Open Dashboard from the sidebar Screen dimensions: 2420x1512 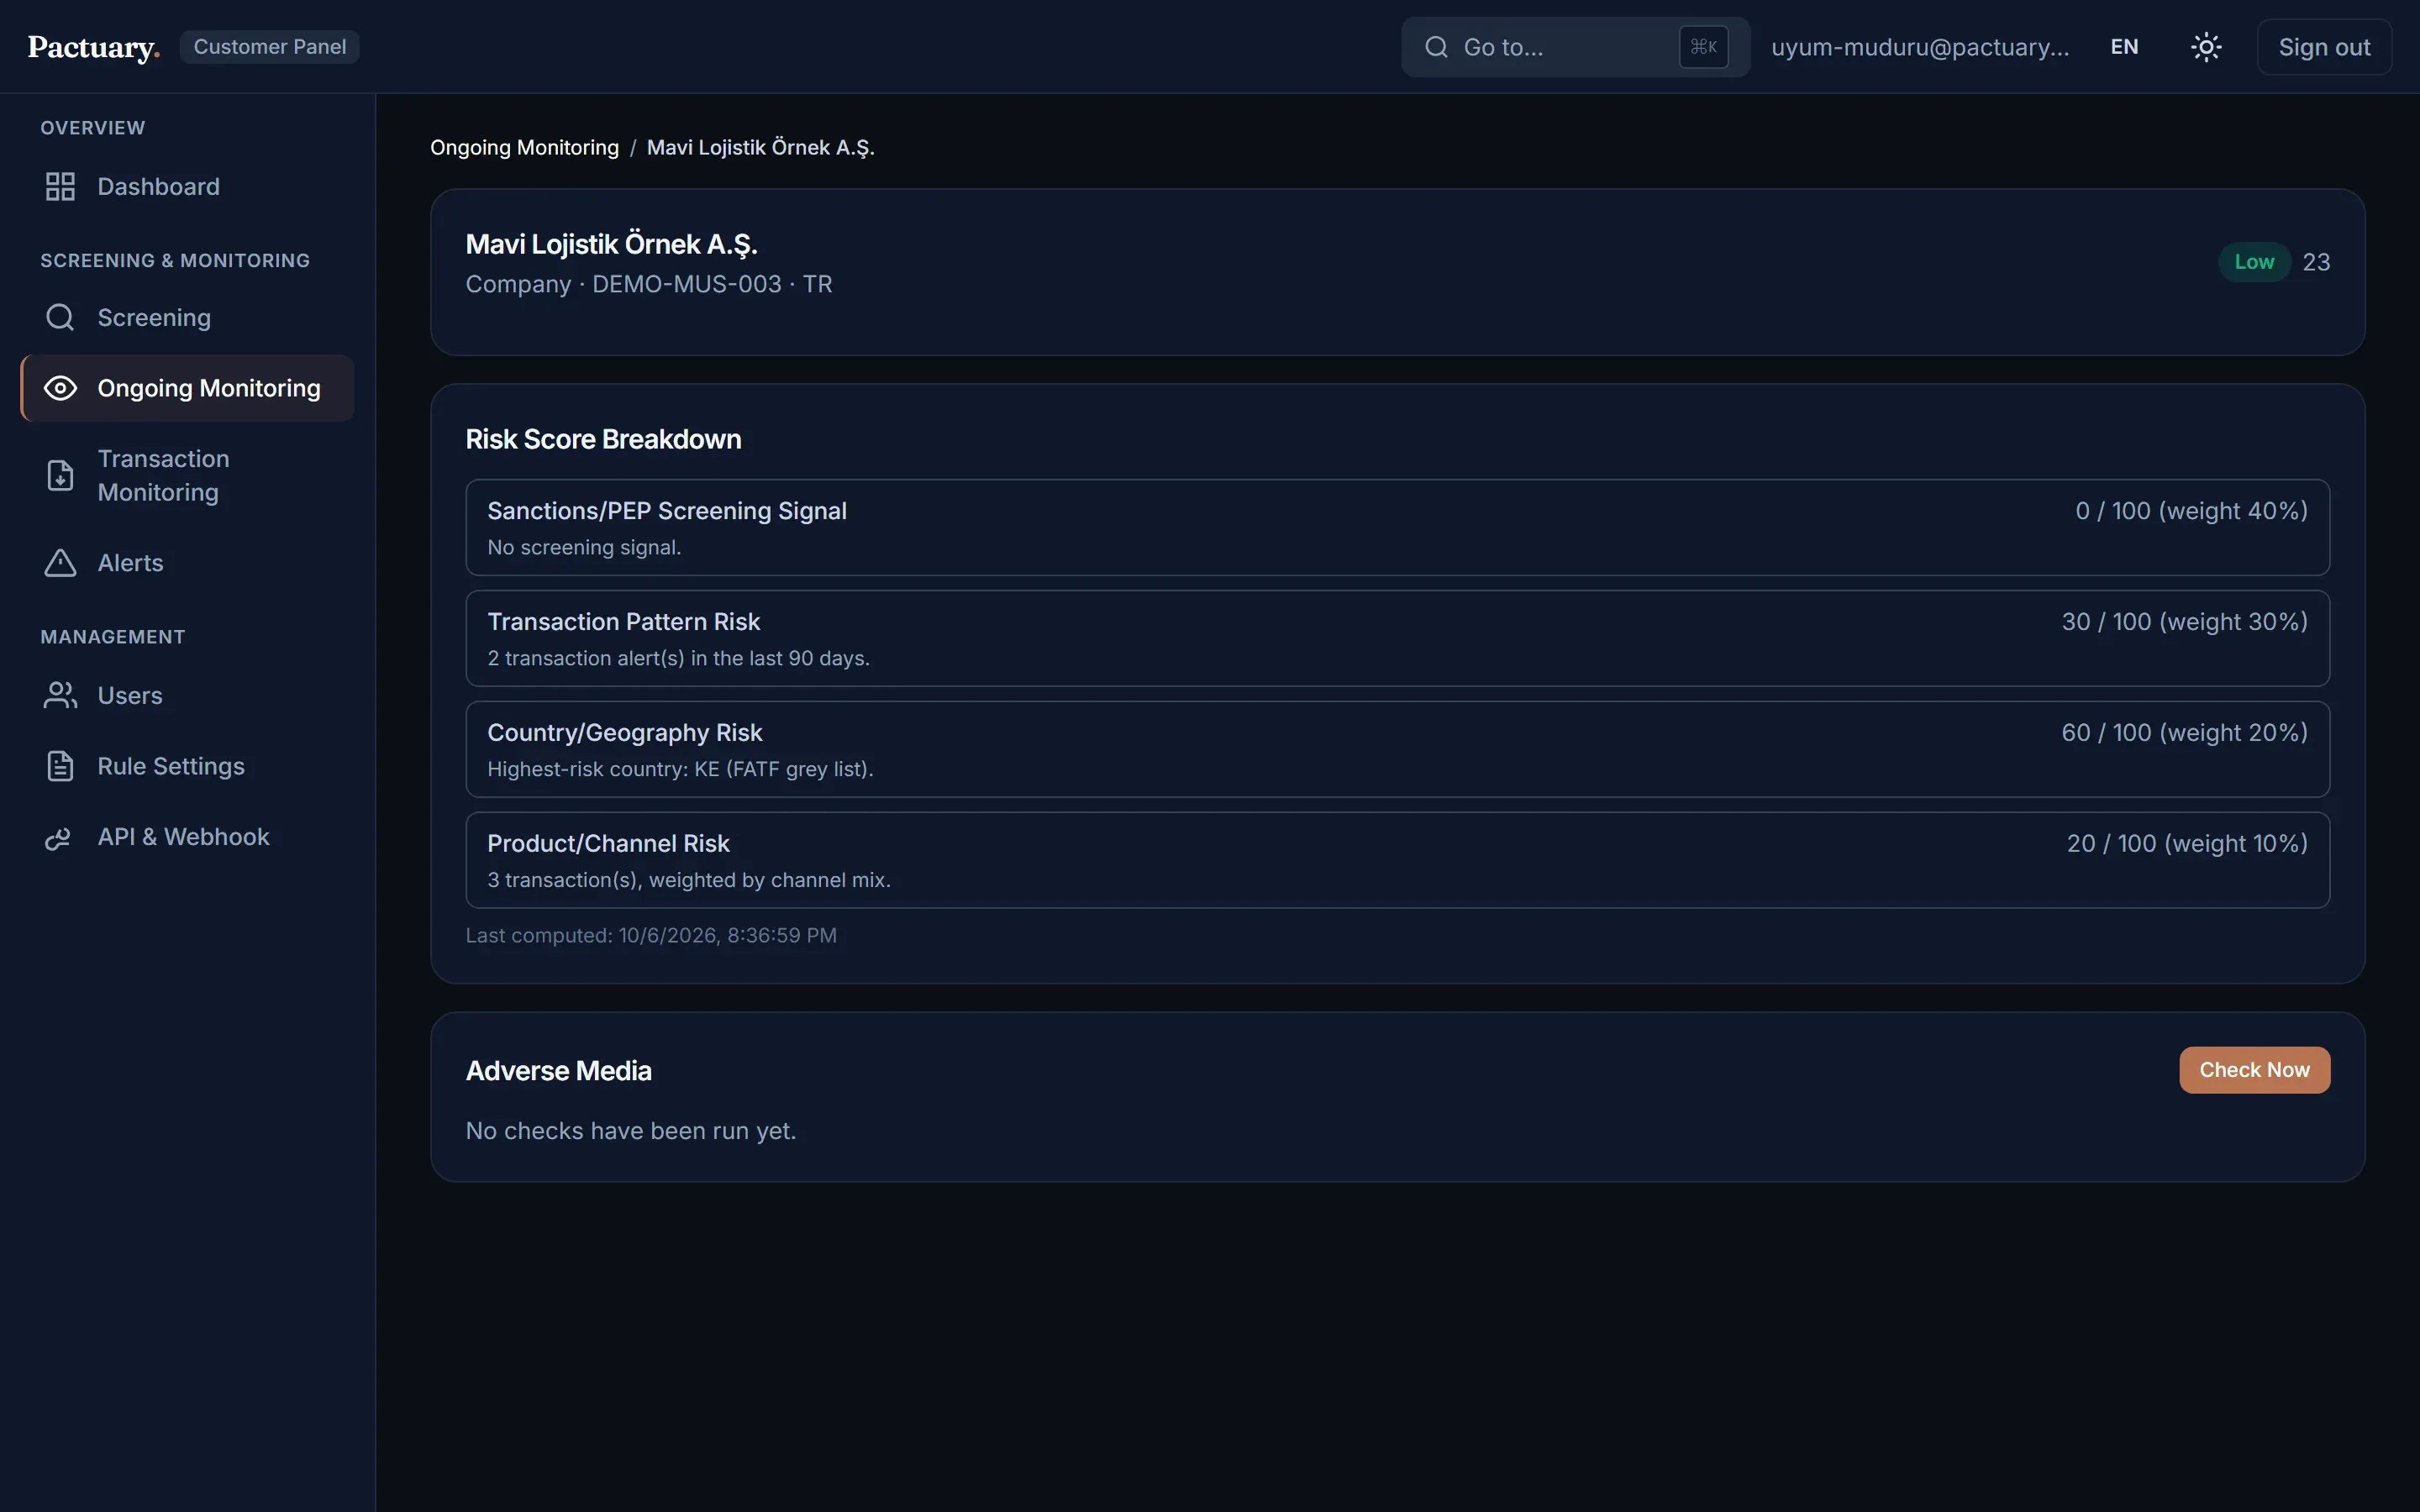tap(187, 186)
